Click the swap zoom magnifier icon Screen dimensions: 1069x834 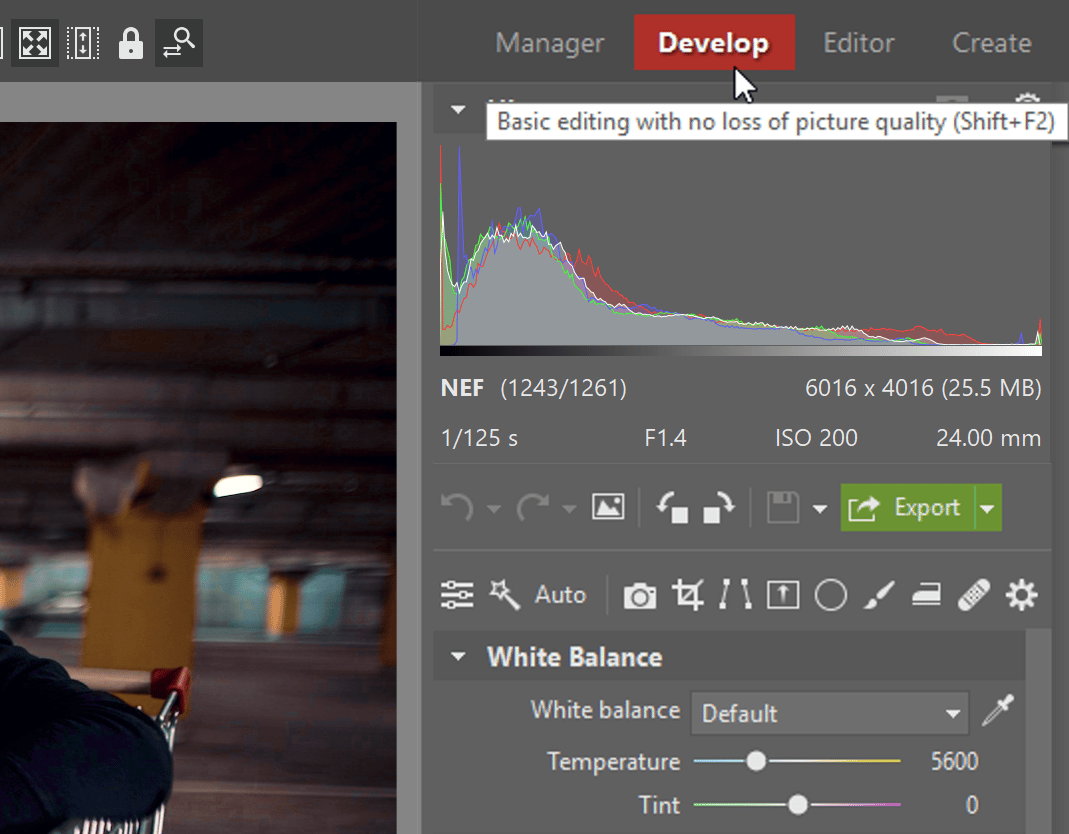click(179, 42)
